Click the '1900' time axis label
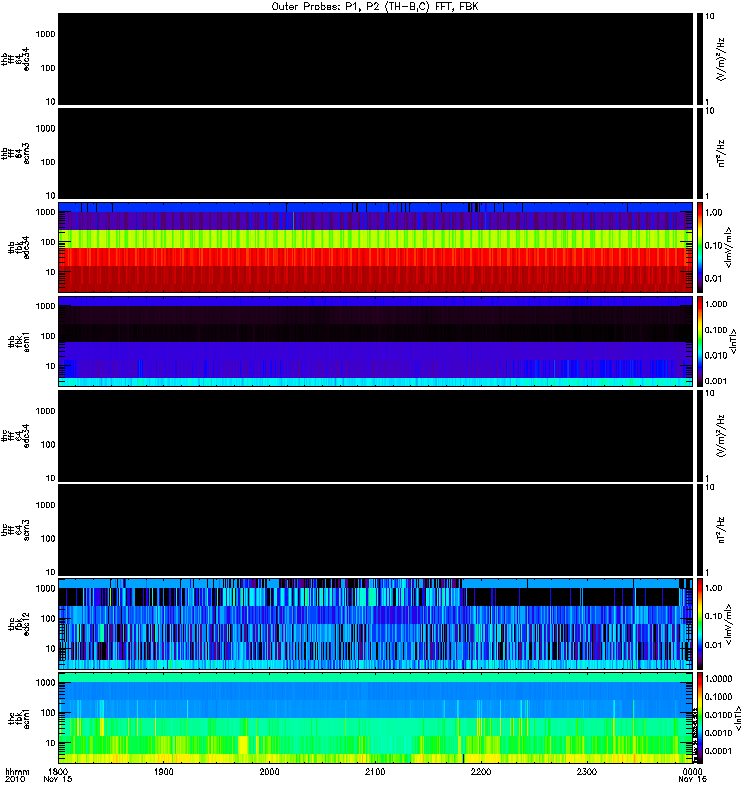This screenshot has height=800, width=750. pos(163,771)
